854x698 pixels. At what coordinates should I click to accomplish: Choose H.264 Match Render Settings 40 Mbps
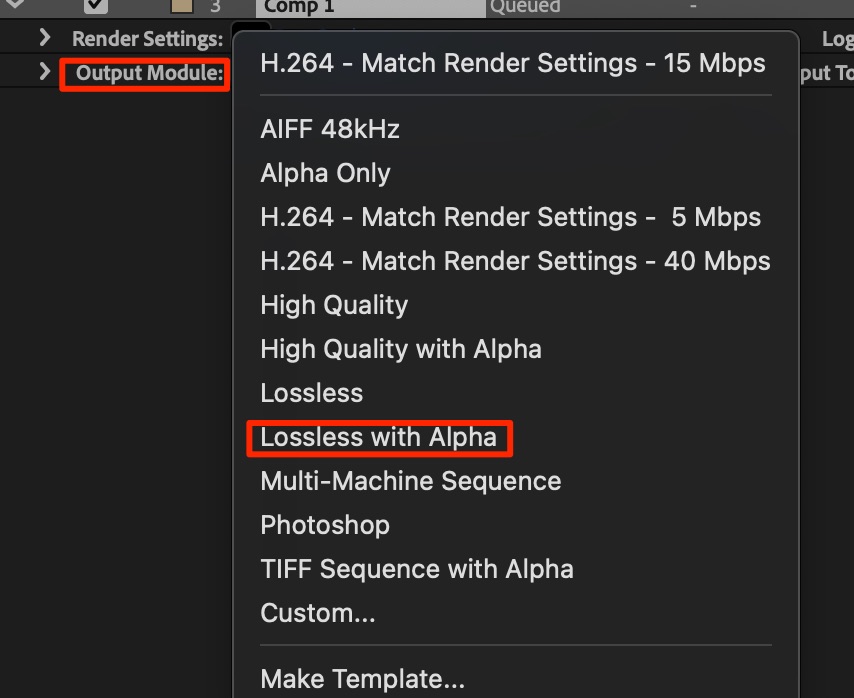pyautogui.click(x=515, y=261)
